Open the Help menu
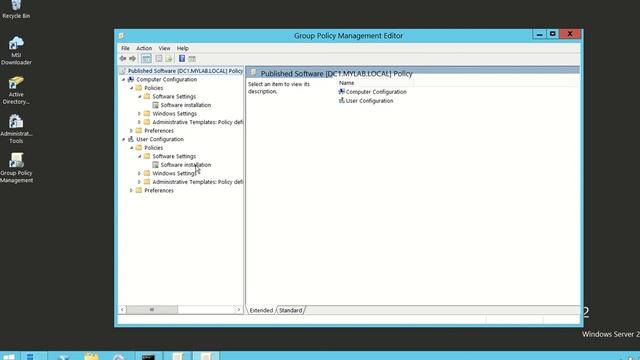 (x=182, y=48)
